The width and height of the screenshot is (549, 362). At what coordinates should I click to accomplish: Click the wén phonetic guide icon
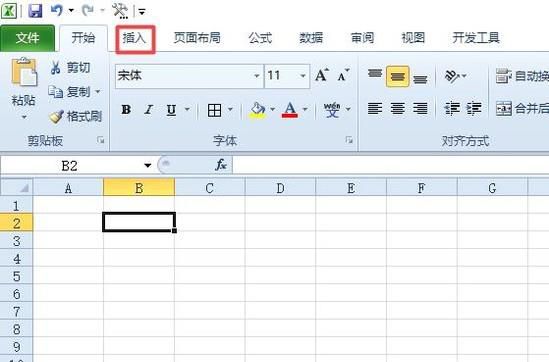click(x=332, y=110)
